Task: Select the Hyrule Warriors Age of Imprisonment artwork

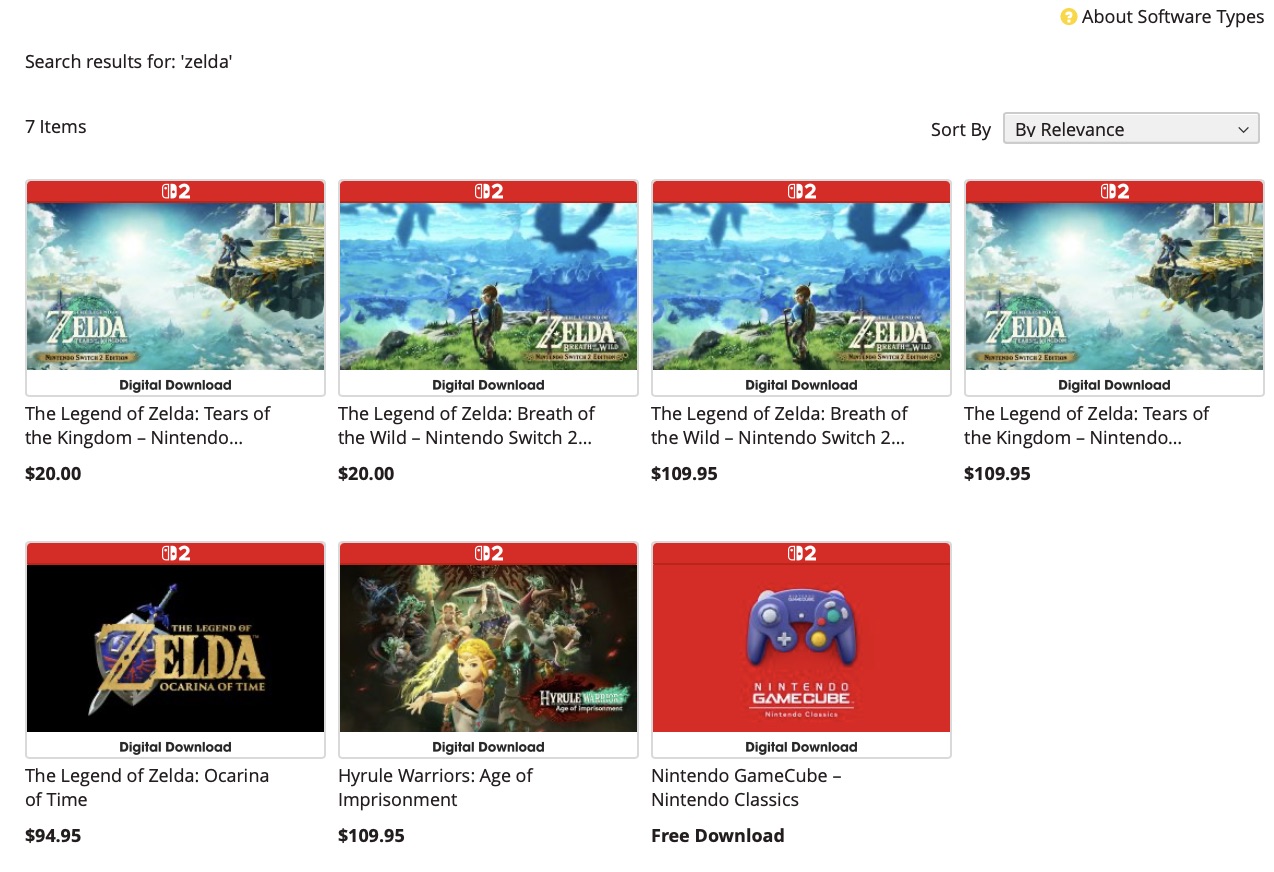Action: point(489,648)
